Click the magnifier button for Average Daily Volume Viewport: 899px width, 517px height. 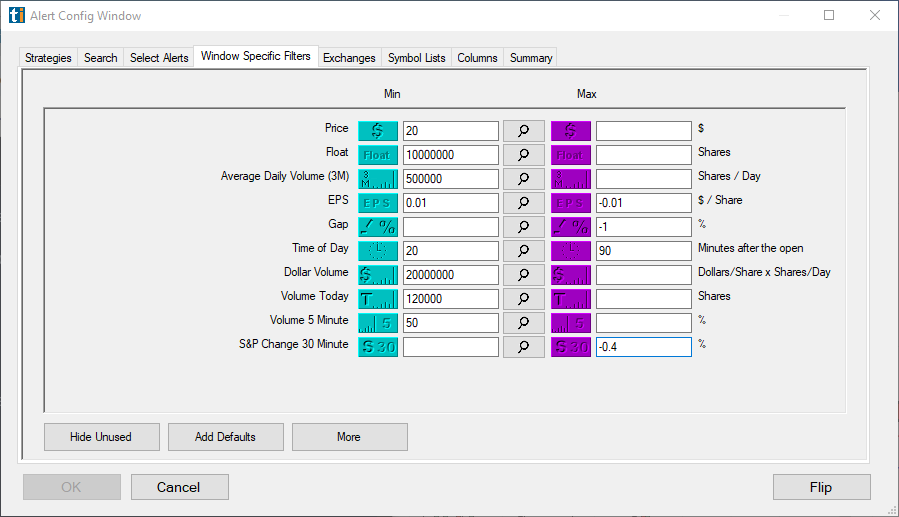(523, 179)
